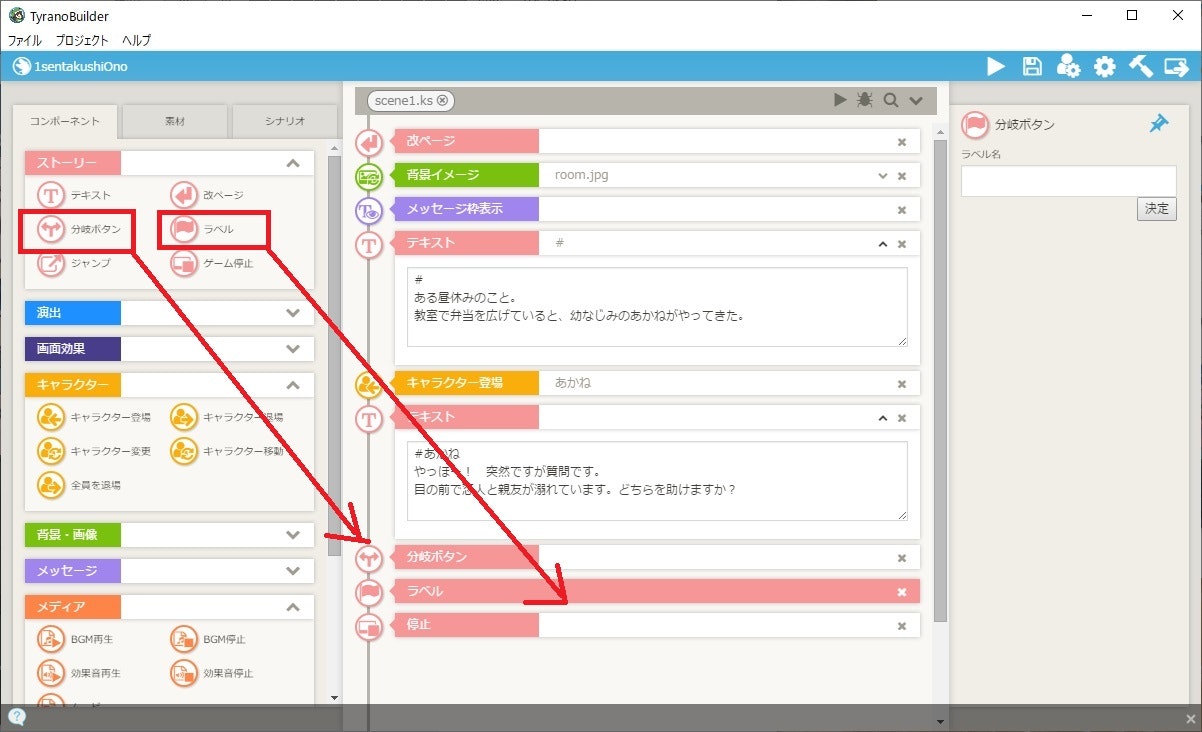Open the ヘルプ menu

136,41
